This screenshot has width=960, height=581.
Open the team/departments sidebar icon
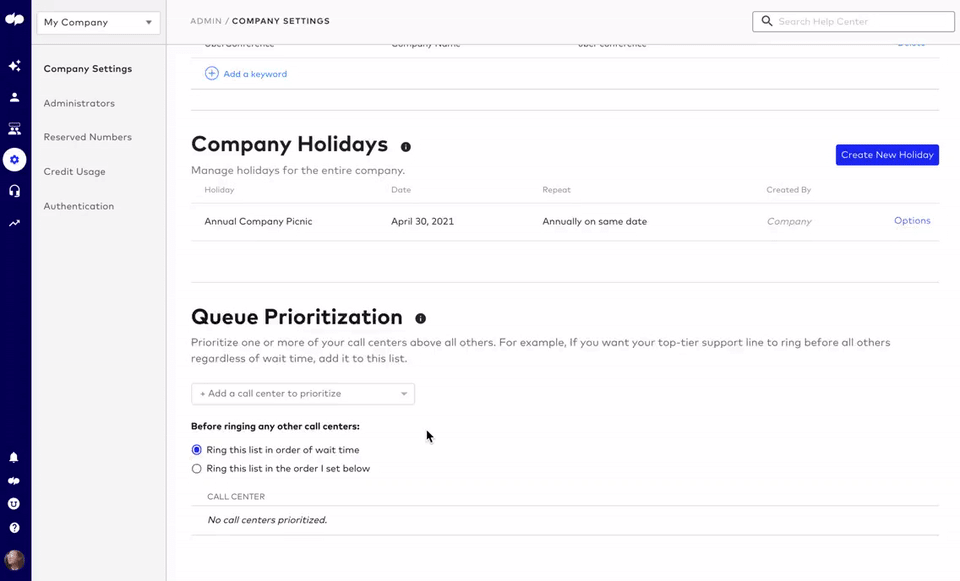[15, 129]
